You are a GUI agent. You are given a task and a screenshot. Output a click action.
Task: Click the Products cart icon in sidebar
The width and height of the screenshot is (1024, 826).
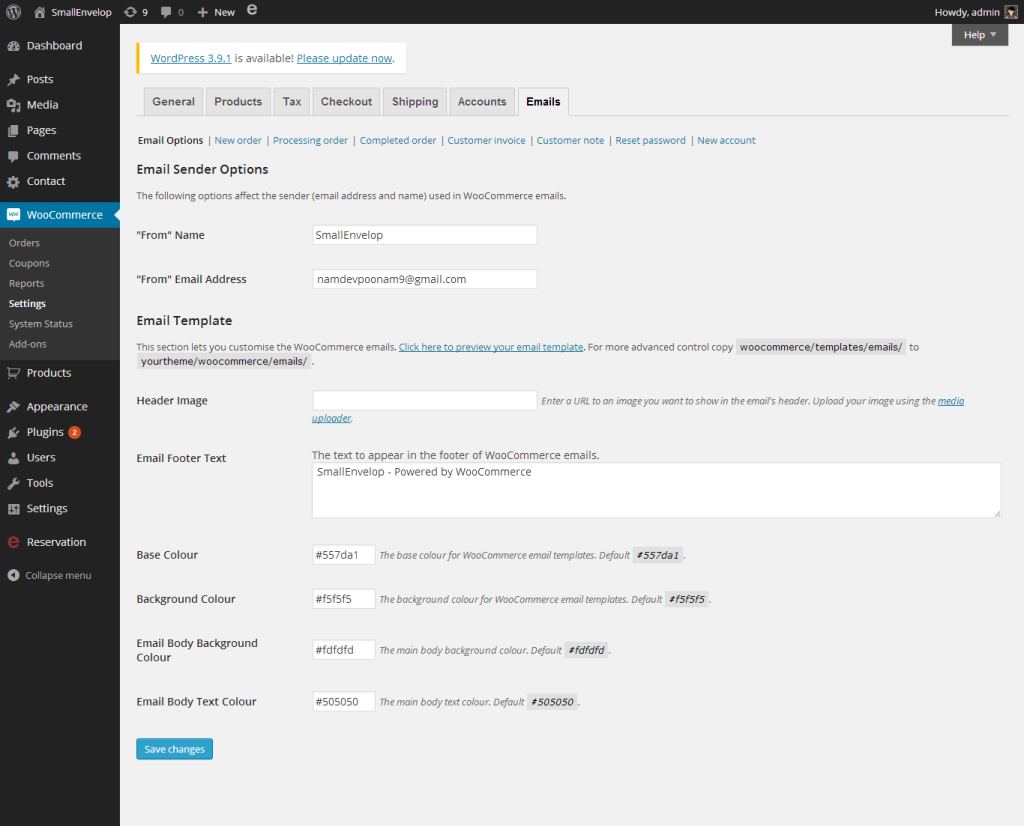(x=13, y=373)
